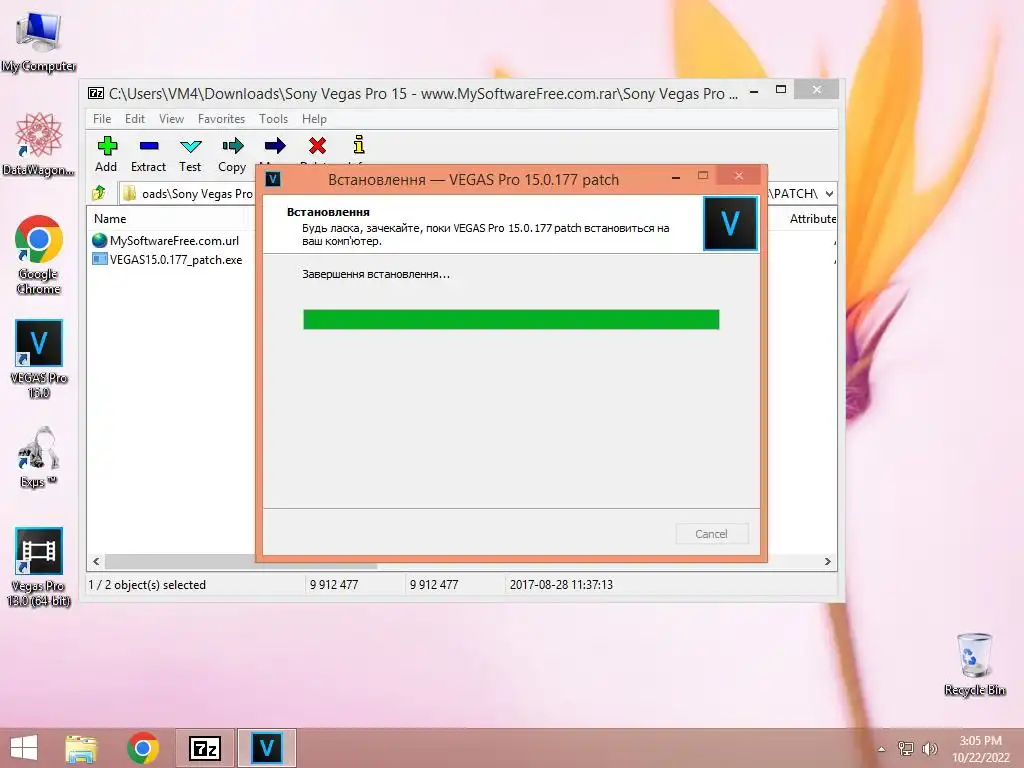Open Google Chrome desktop shortcut

(x=39, y=255)
